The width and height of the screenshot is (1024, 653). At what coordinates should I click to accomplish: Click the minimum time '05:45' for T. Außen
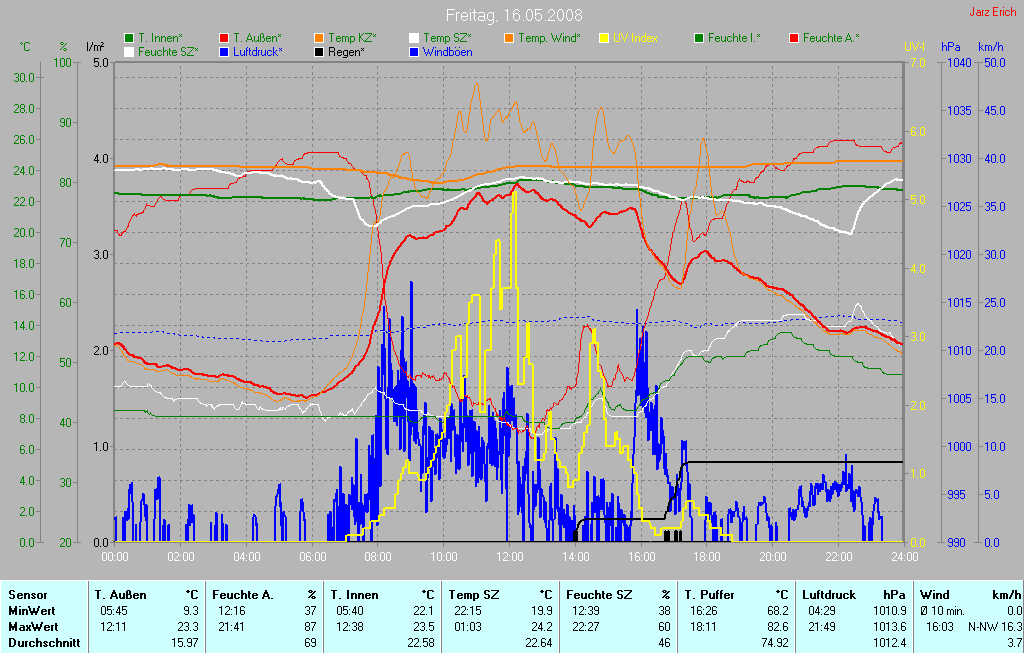113,611
